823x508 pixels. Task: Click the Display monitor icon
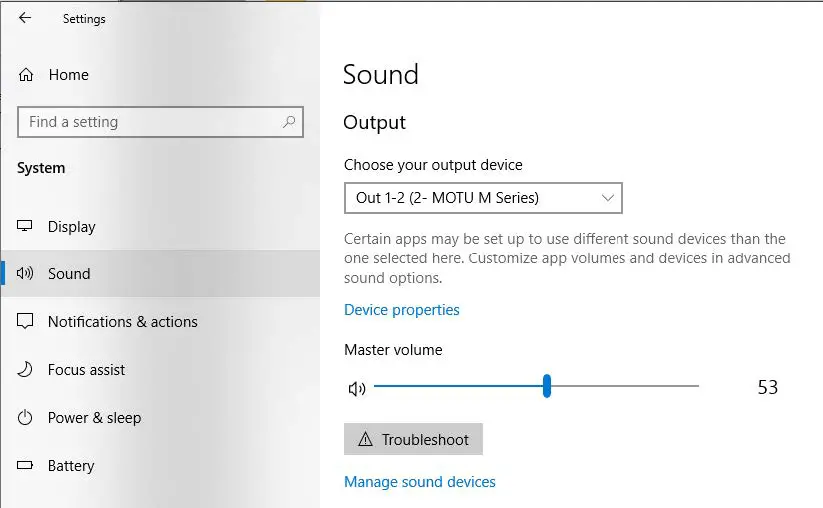coord(26,227)
